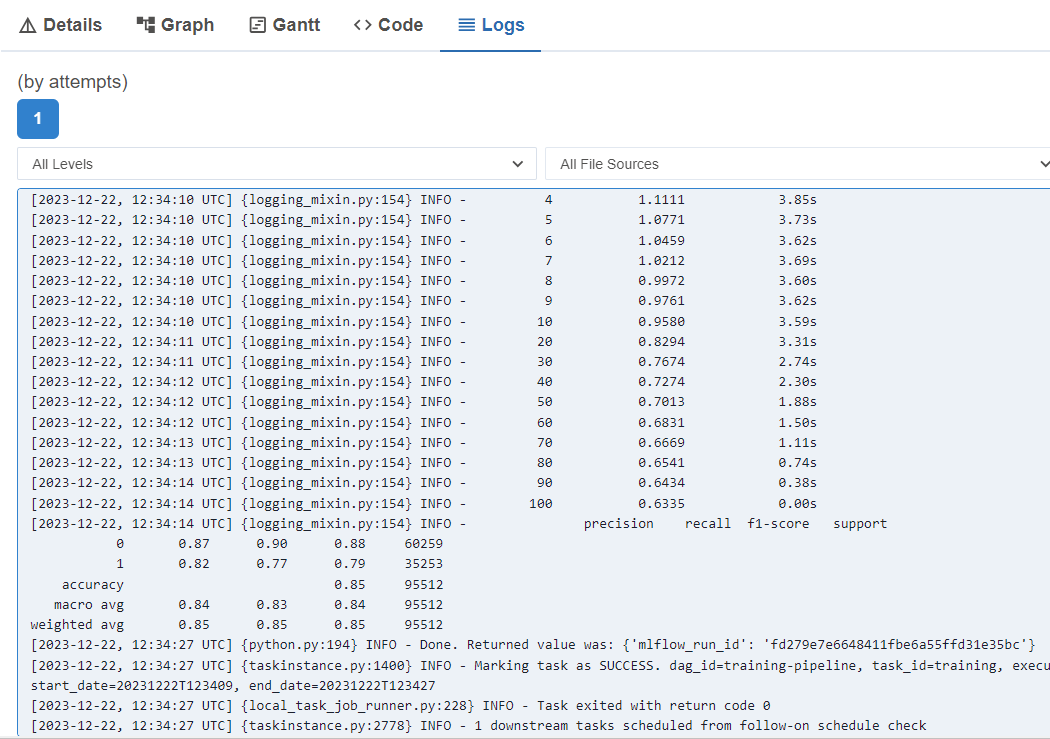The image size is (1050, 739).
Task: Click 'Task exited with return code 0' line
Action: coord(400,706)
